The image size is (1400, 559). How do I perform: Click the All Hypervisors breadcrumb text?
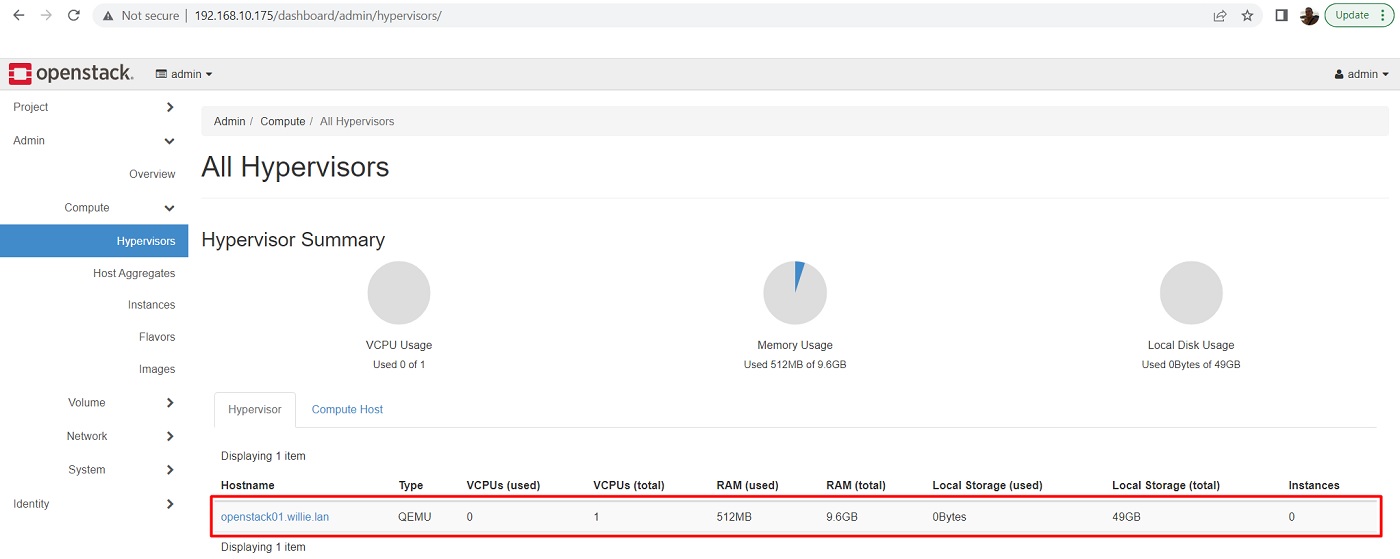click(357, 121)
